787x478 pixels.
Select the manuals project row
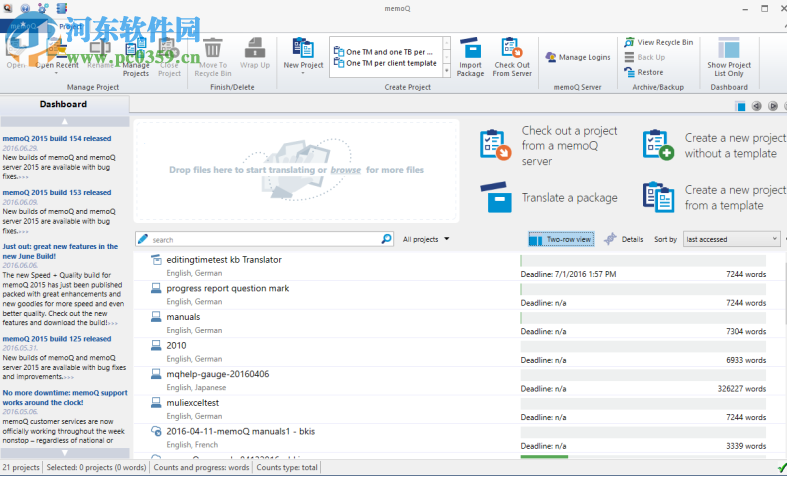click(460, 323)
